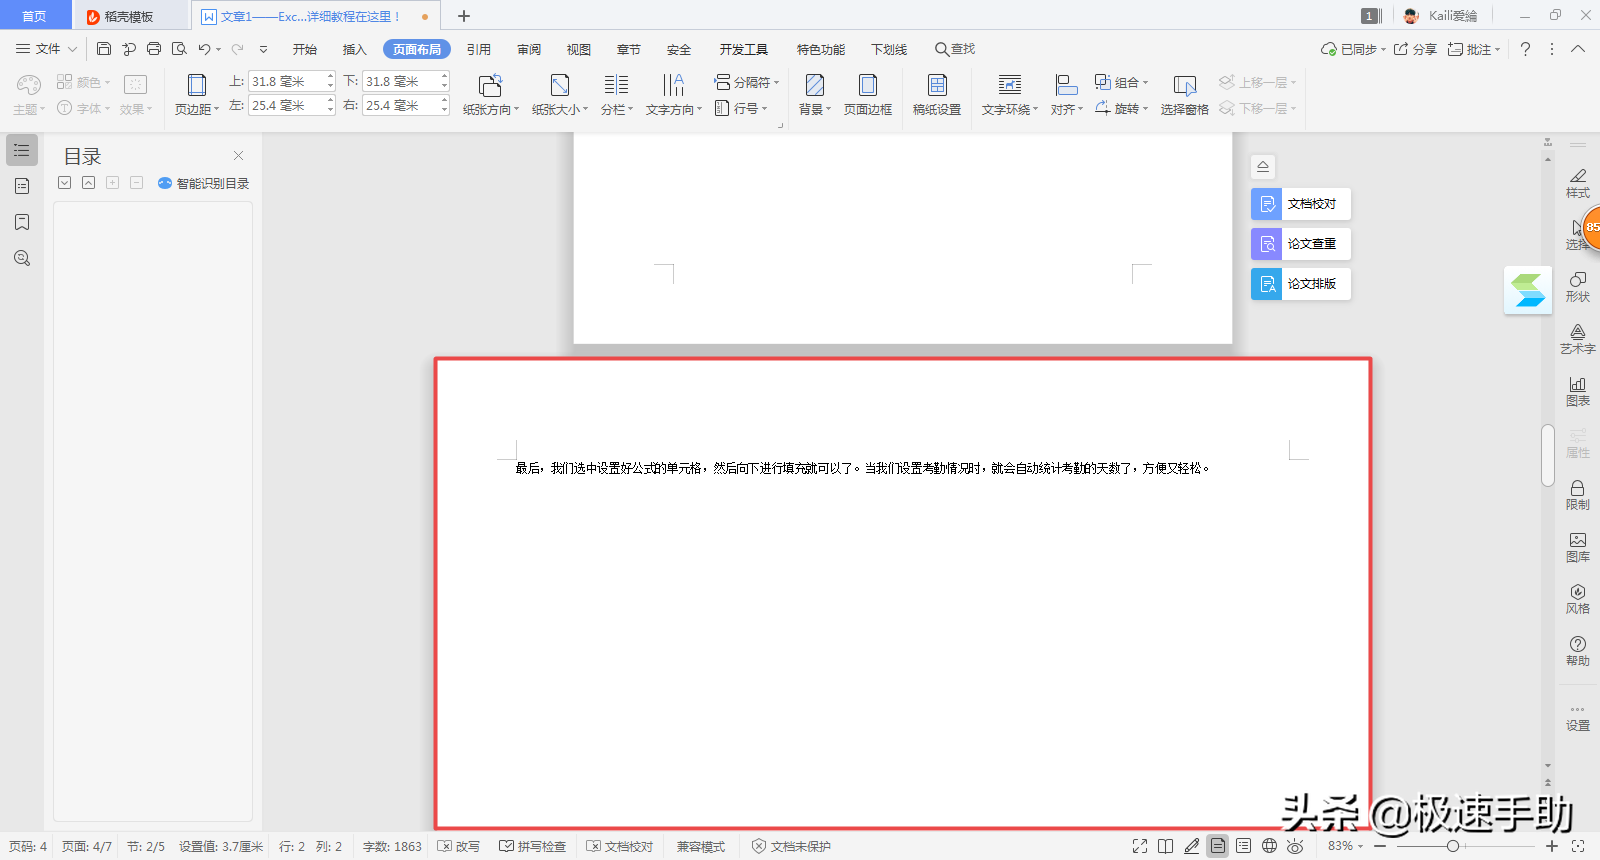Toggle reading layout view in status bar
1600x860 pixels.
tap(1165, 846)
